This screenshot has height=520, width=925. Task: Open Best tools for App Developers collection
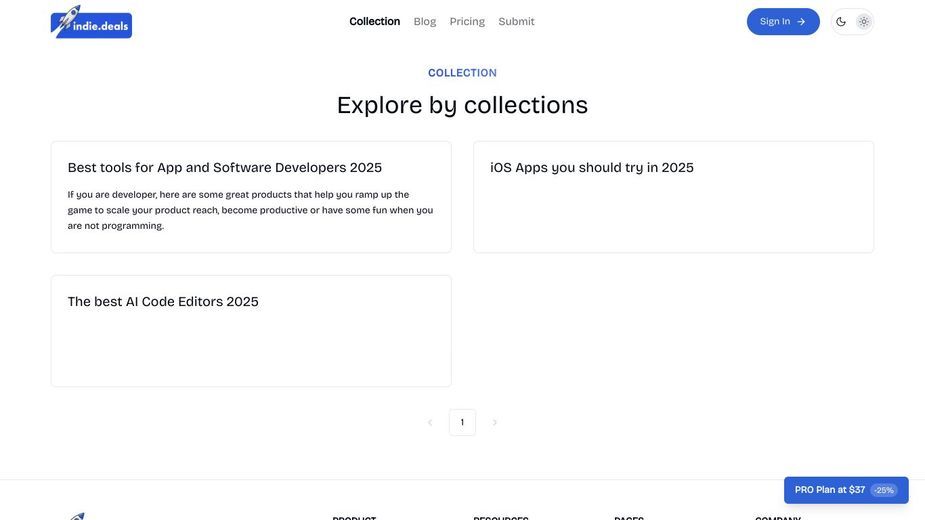pos(251,197)
